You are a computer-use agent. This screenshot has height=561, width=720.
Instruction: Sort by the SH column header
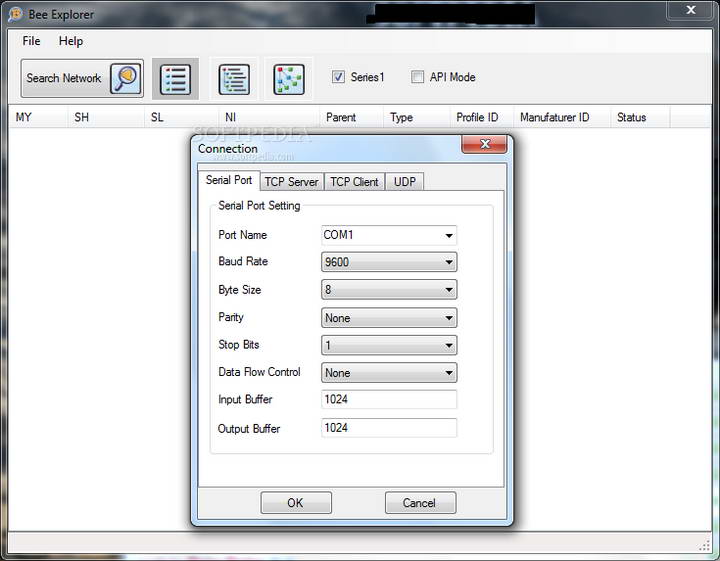(x=106, y=117)
